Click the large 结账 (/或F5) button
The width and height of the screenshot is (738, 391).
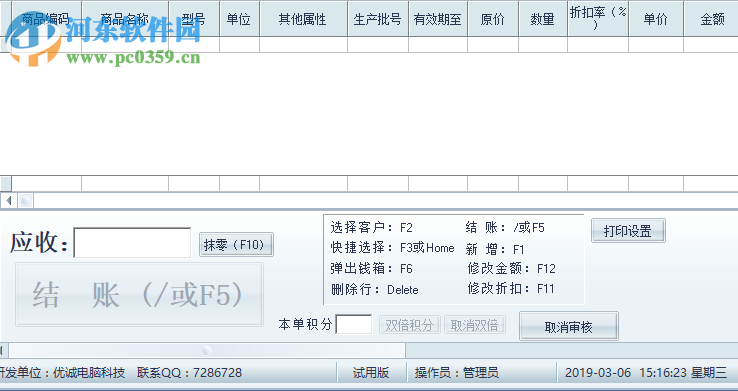(139, 295)
